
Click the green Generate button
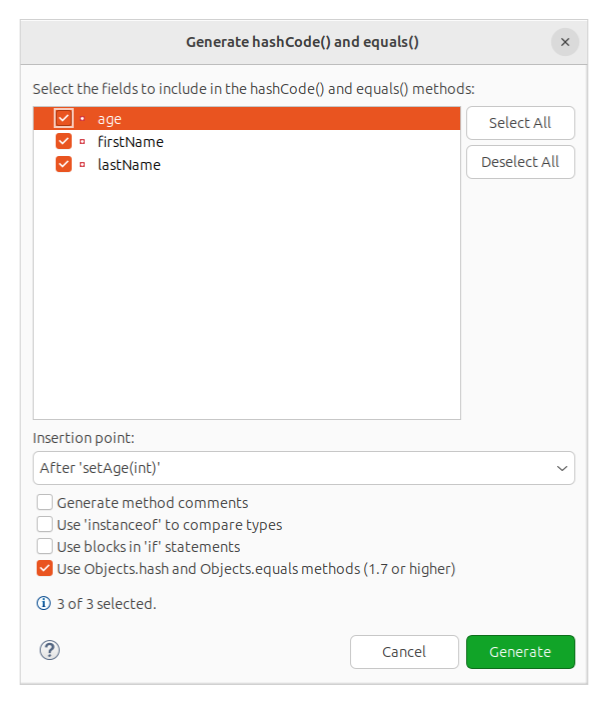pyautogui.click(x=520, y=652)
